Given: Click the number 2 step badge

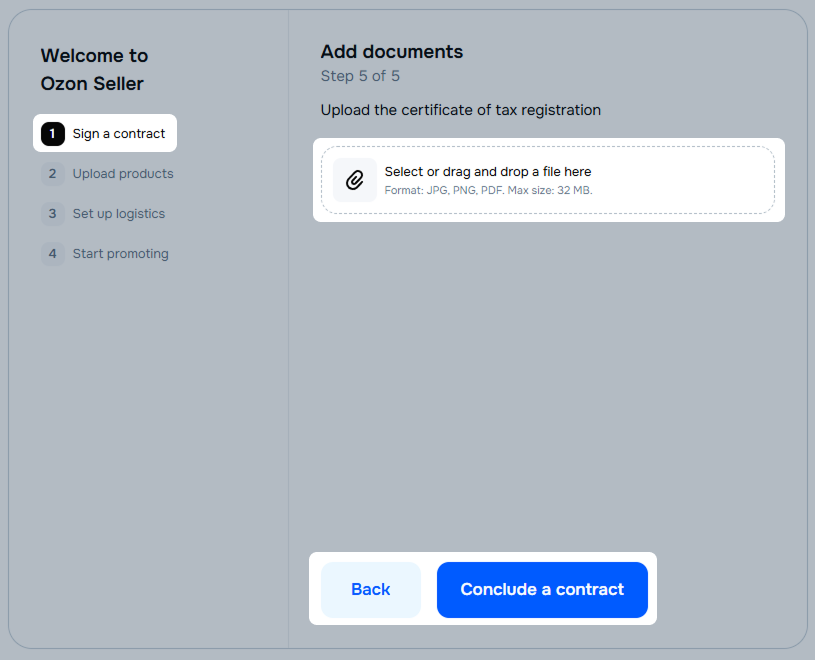Looking at the screenshot, I should 52,174.
